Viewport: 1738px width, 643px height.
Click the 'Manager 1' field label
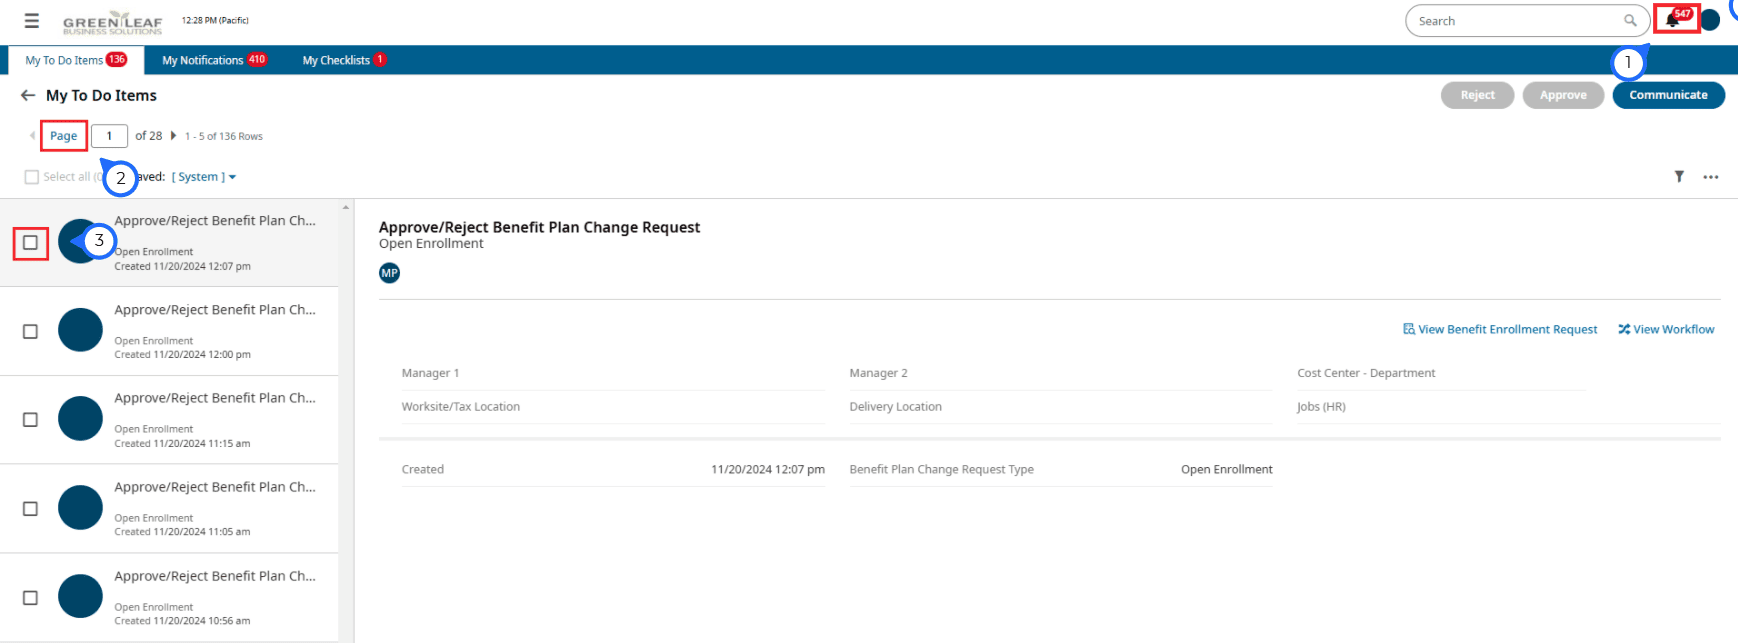(430, 373)
